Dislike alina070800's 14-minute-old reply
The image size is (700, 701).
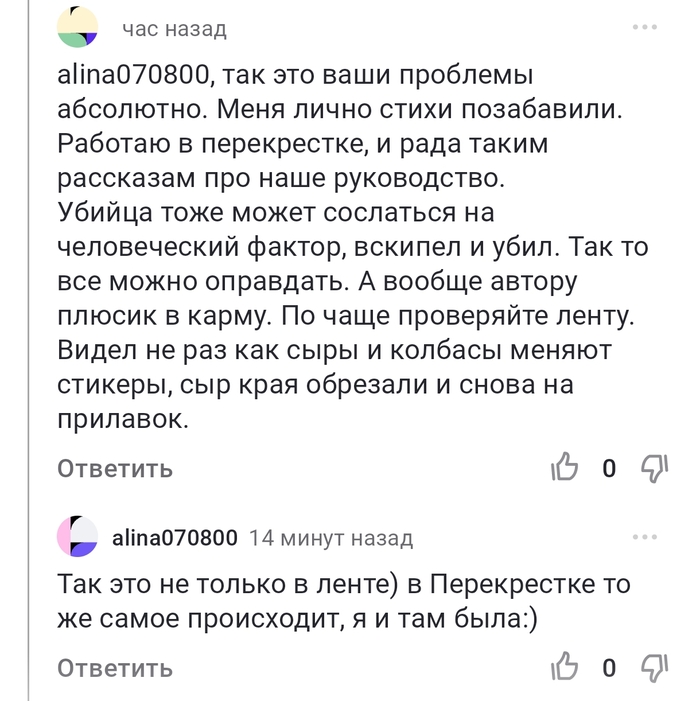tap(652, 667)
